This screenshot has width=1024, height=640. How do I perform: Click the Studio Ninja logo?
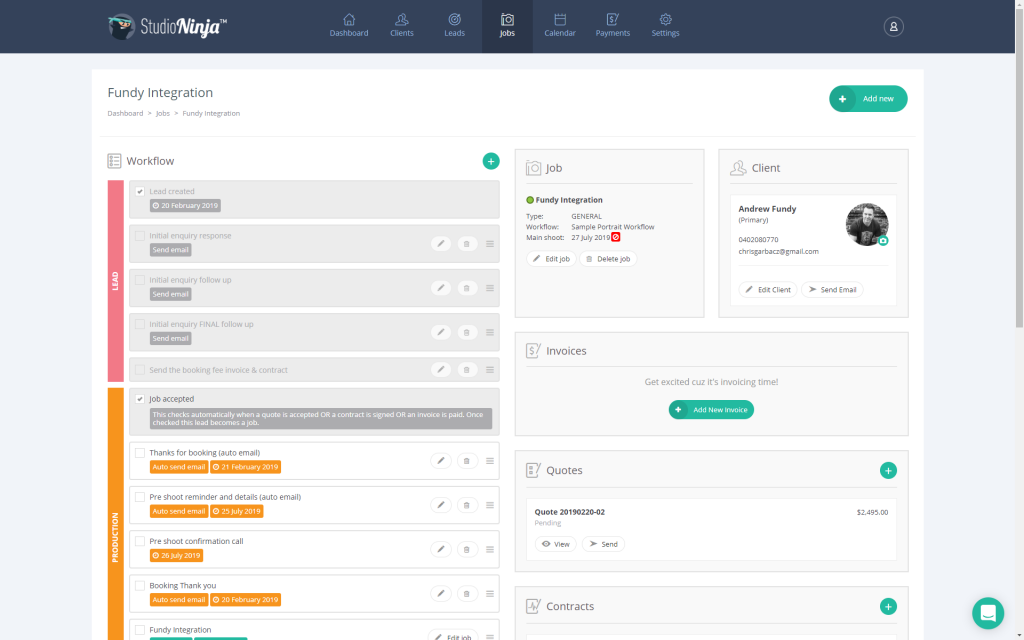(167, 27)
